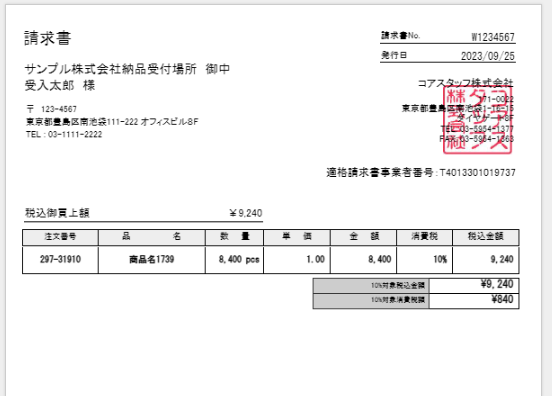This screenshot has height=396, width=552.
Task: Click the 10%対象消費税額 summary label
Action: 371,301
